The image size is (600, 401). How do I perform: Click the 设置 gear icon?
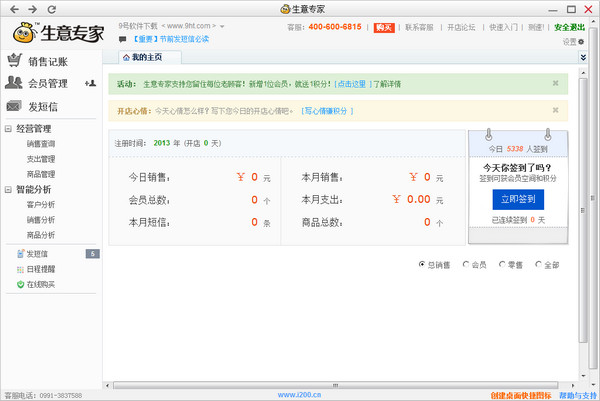click(x=579, y=42)
